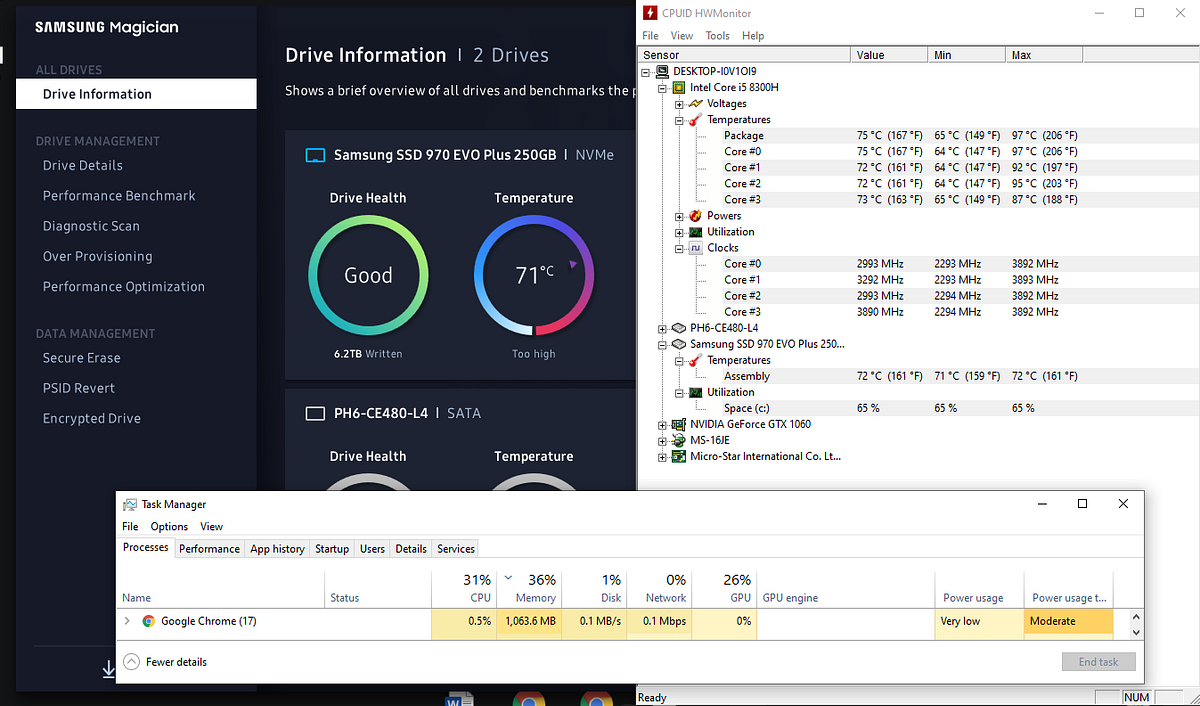Screen dimensions: 1200x706
Task: Open Secure Erase in Samsung Magician
Action: click(x=81, y=357)
